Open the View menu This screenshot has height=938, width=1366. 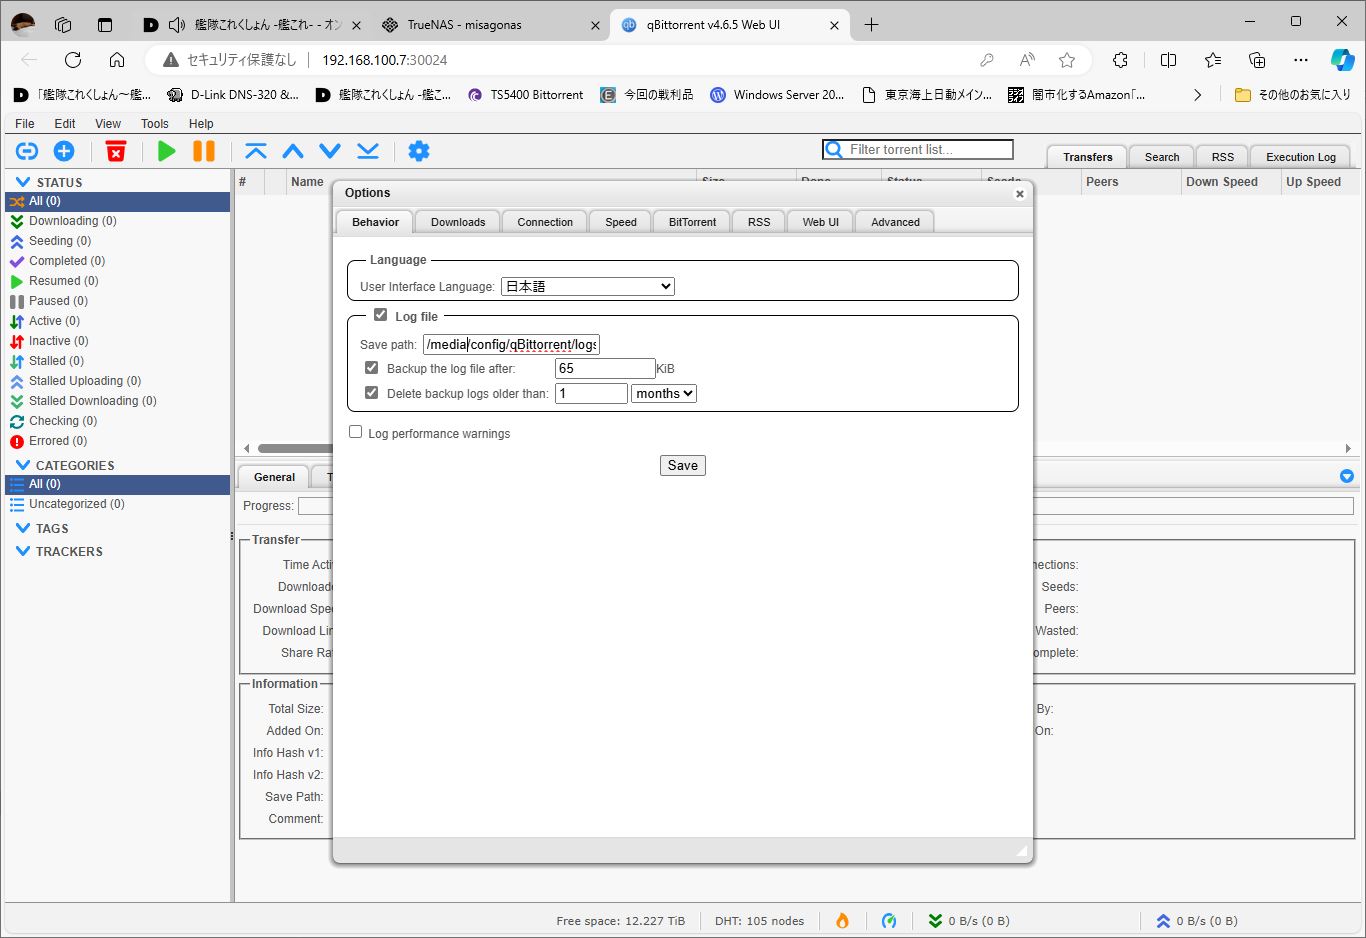click(x=108, y=124)
